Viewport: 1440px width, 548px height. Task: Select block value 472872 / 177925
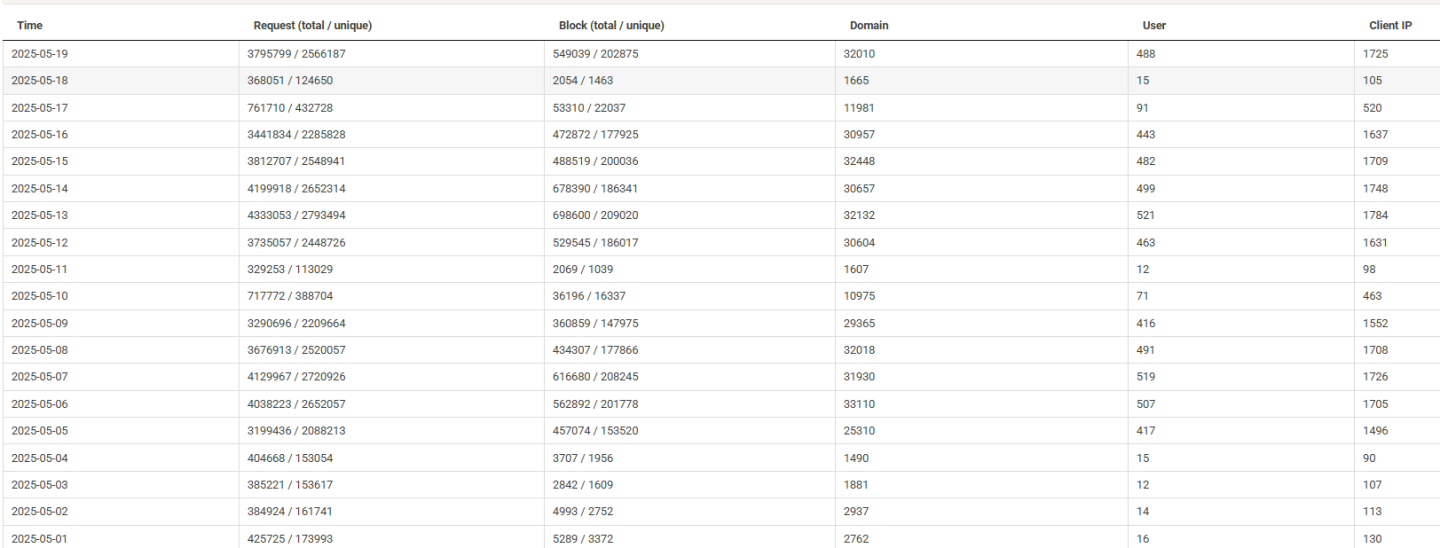pos(595,135)
